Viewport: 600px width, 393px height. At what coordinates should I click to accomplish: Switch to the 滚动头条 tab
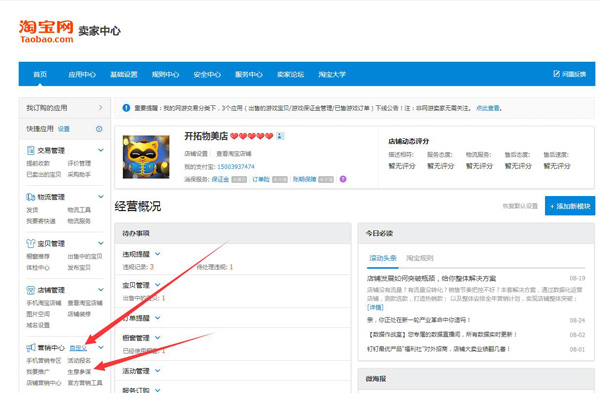[383, 258]
